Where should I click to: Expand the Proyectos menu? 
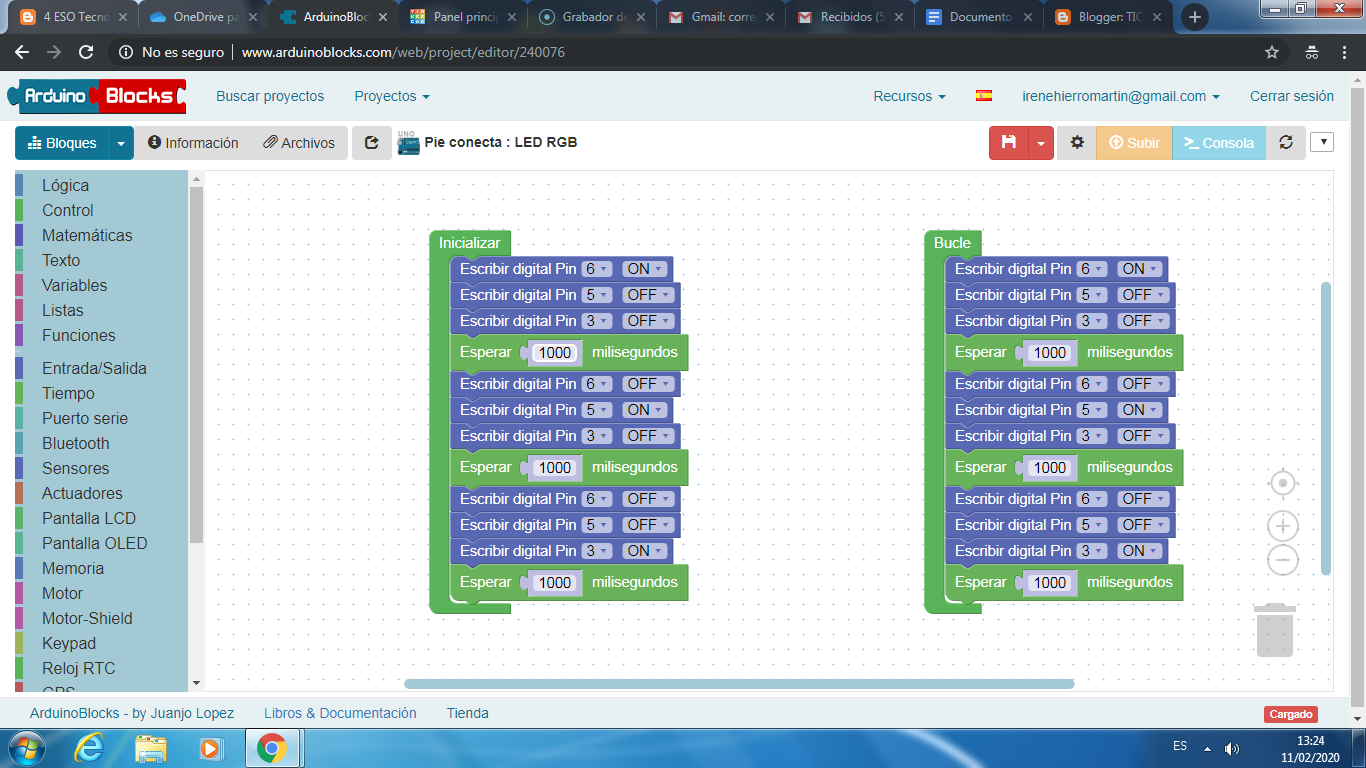392,96
